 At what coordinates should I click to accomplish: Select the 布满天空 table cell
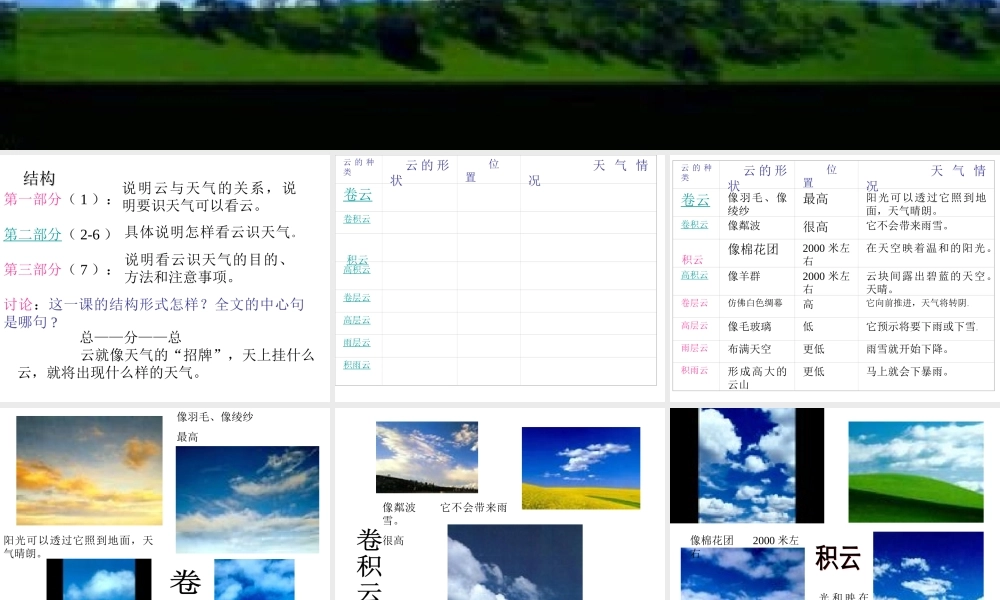(x=749, y=349)
